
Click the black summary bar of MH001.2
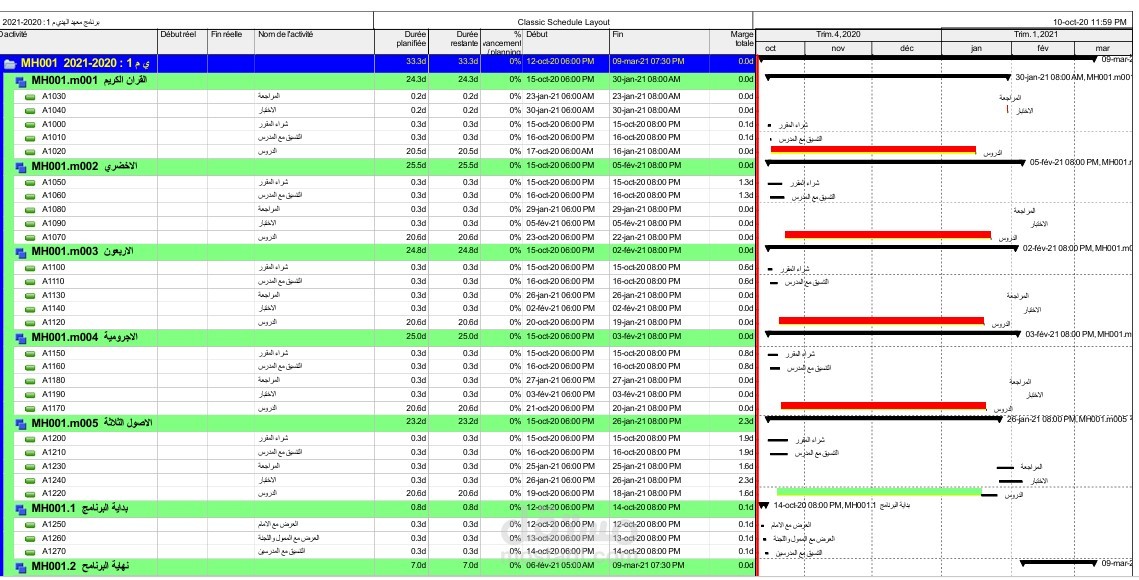pyautogui.click(x=1058, y=563)
